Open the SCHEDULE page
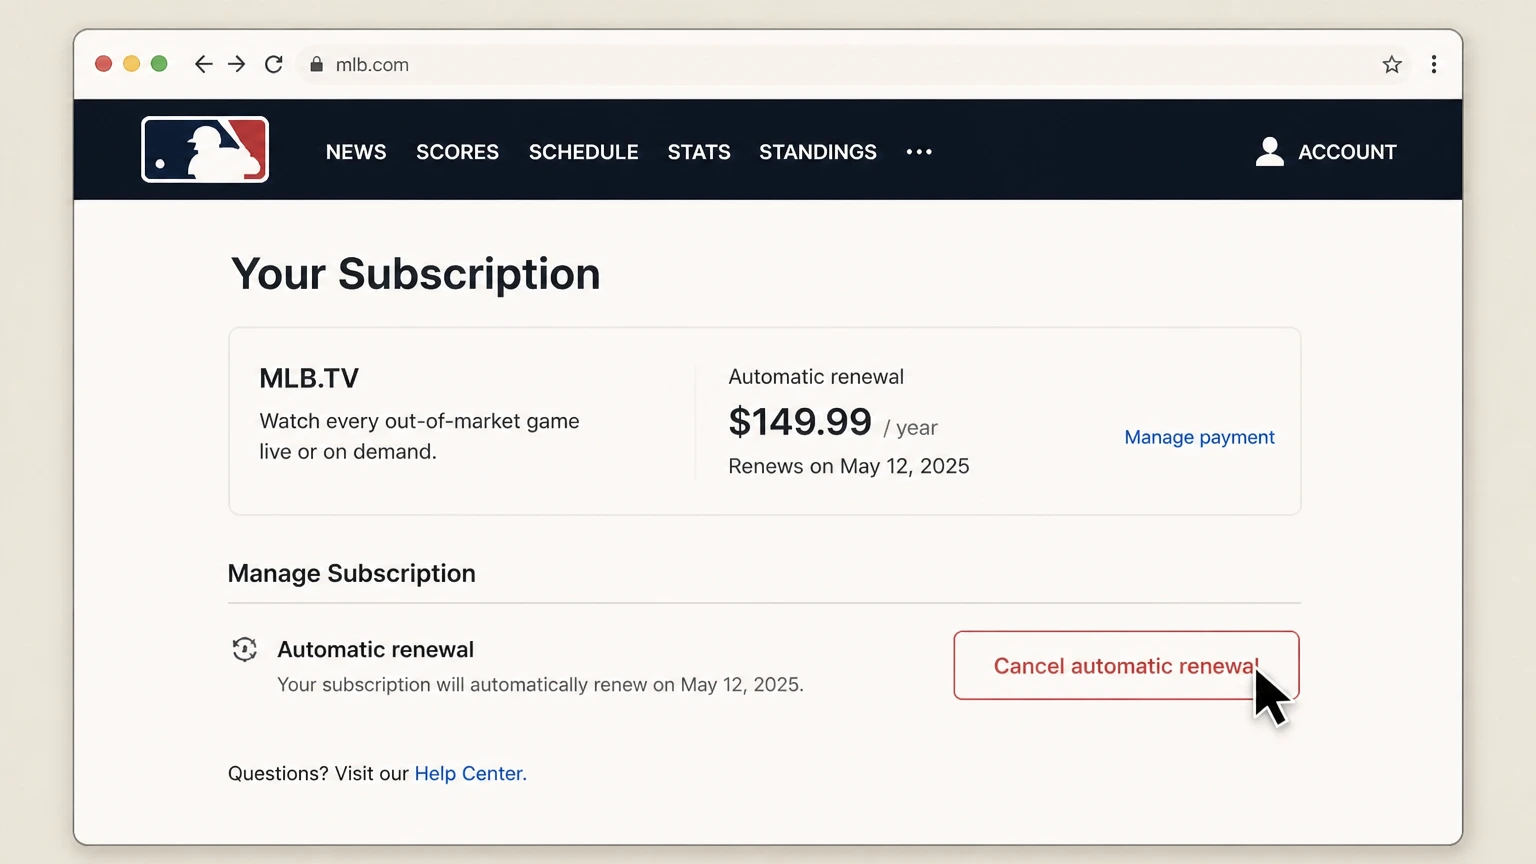This screenshot has height=864, width=1536. pos(583,152)
